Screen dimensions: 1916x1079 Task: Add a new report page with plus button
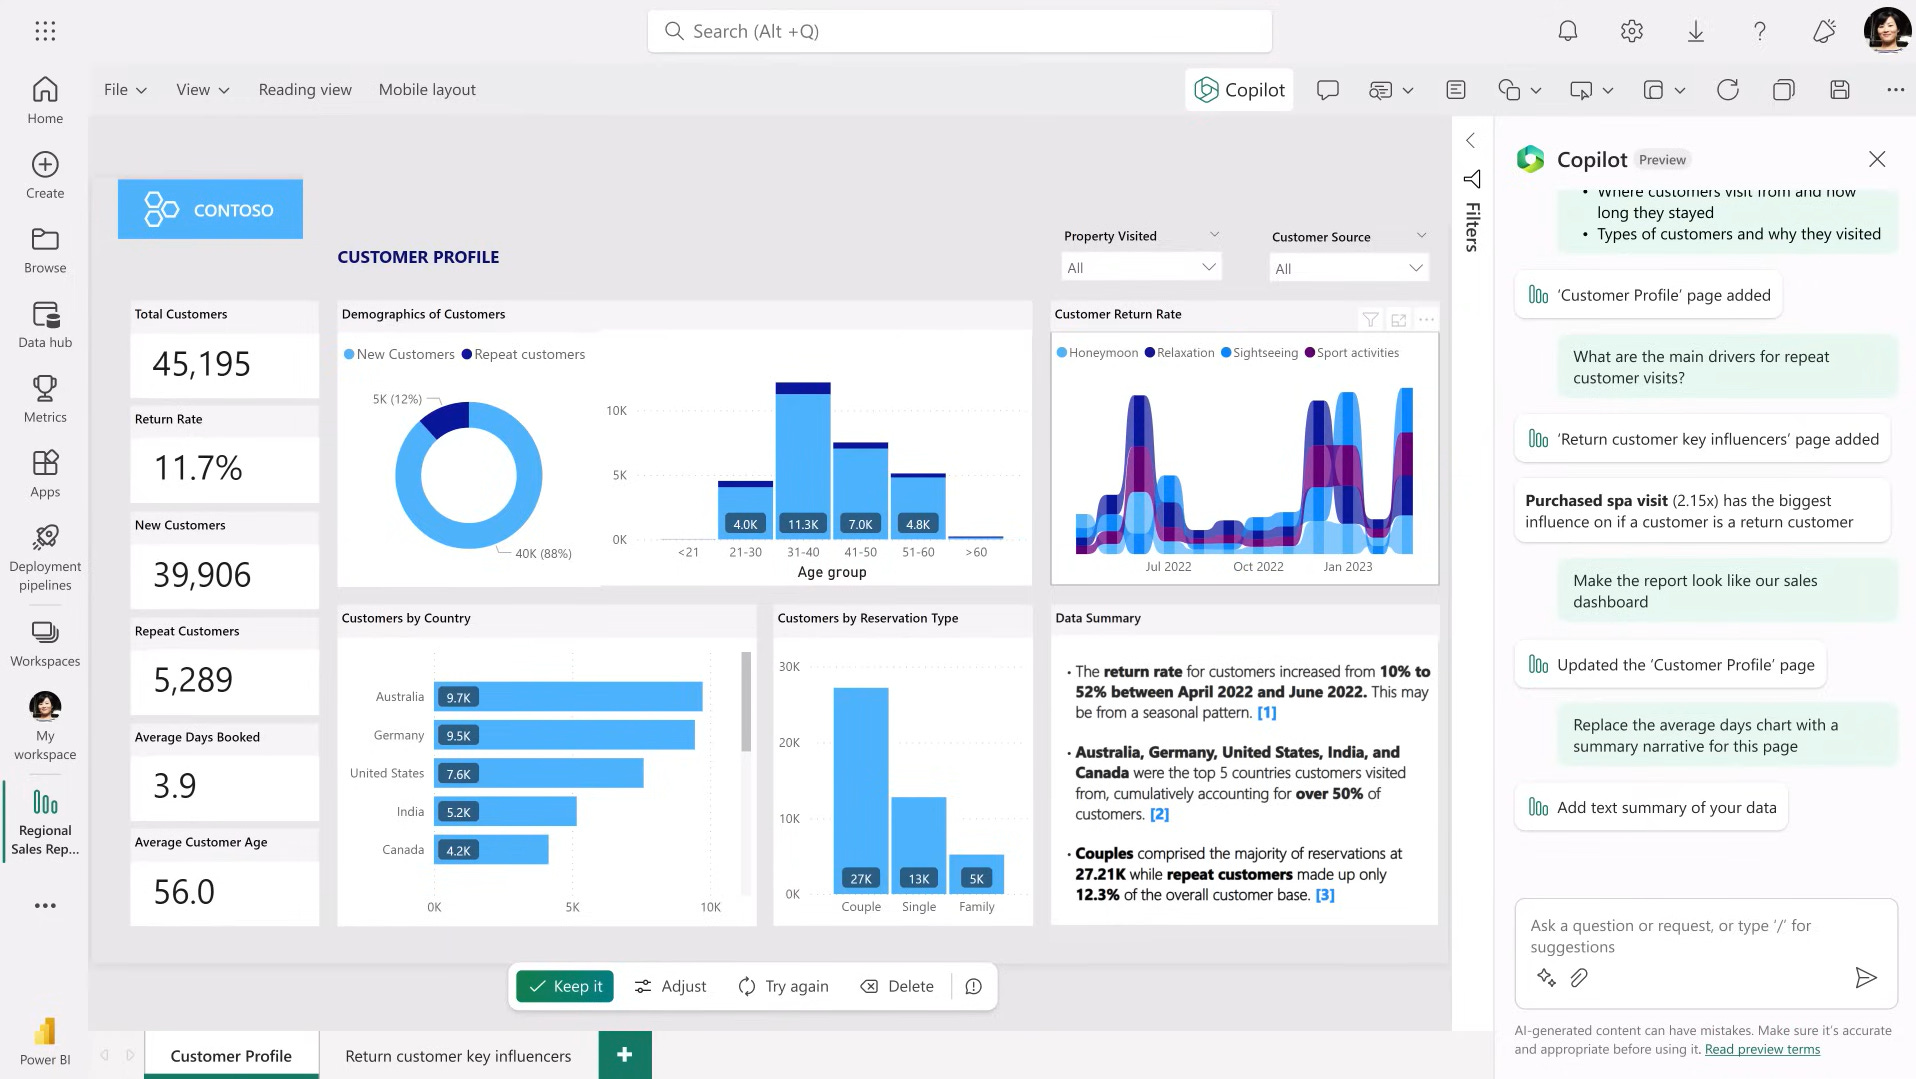click(x=625, y=1055)
